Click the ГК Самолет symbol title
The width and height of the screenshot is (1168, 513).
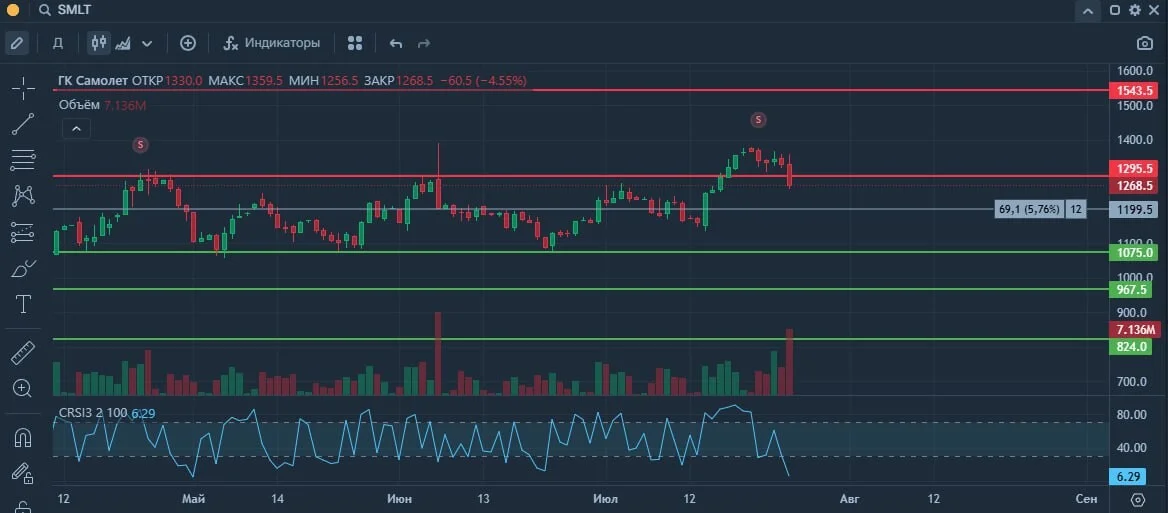pyautogui.click(x=93, y=80)
